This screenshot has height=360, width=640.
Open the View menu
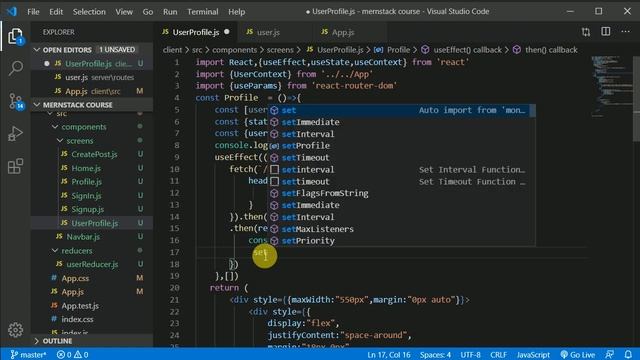(124, 11)
